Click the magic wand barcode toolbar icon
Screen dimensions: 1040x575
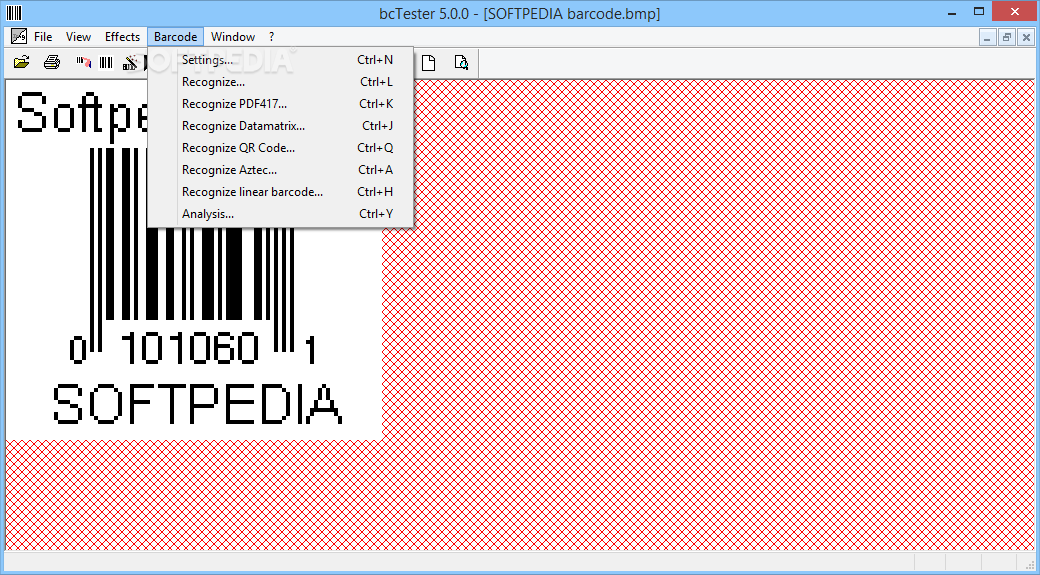click(131, 62)
